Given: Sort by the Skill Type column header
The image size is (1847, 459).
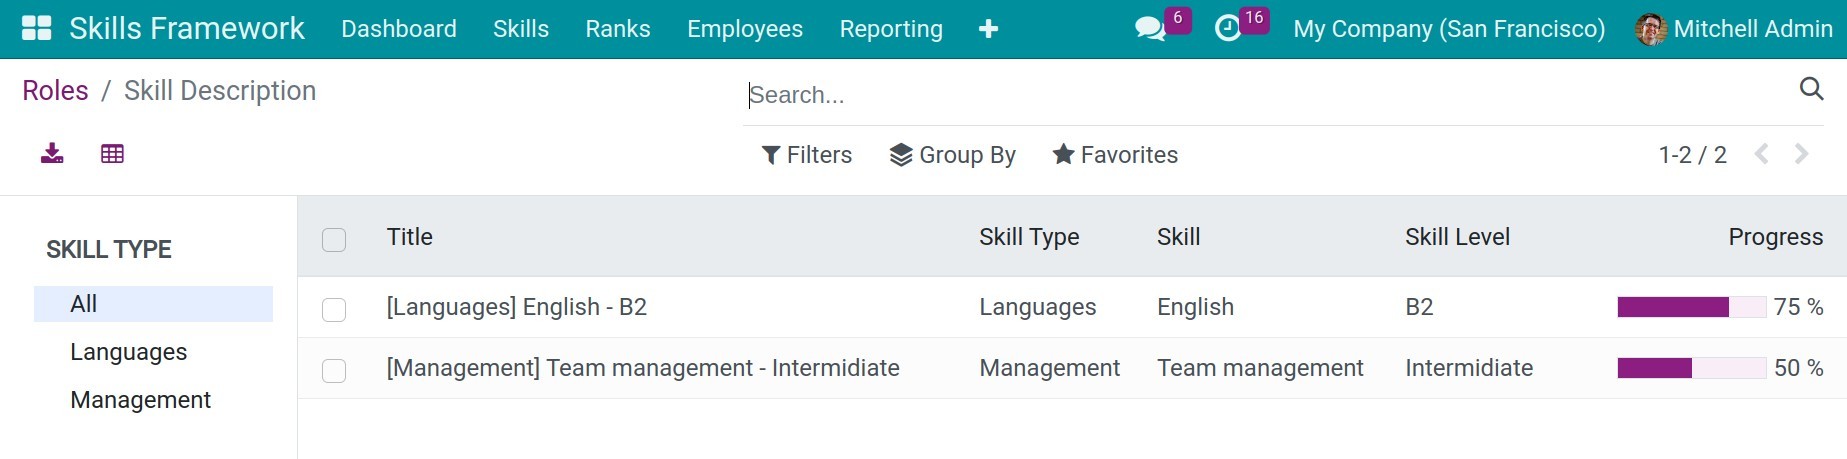Looking at the screenshot, I should [x=1029, y=237].
